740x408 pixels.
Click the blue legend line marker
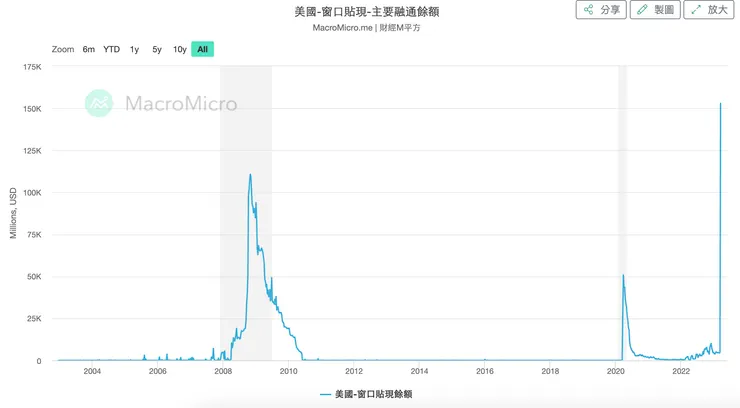pyautogui.click(x=325, y=394)
